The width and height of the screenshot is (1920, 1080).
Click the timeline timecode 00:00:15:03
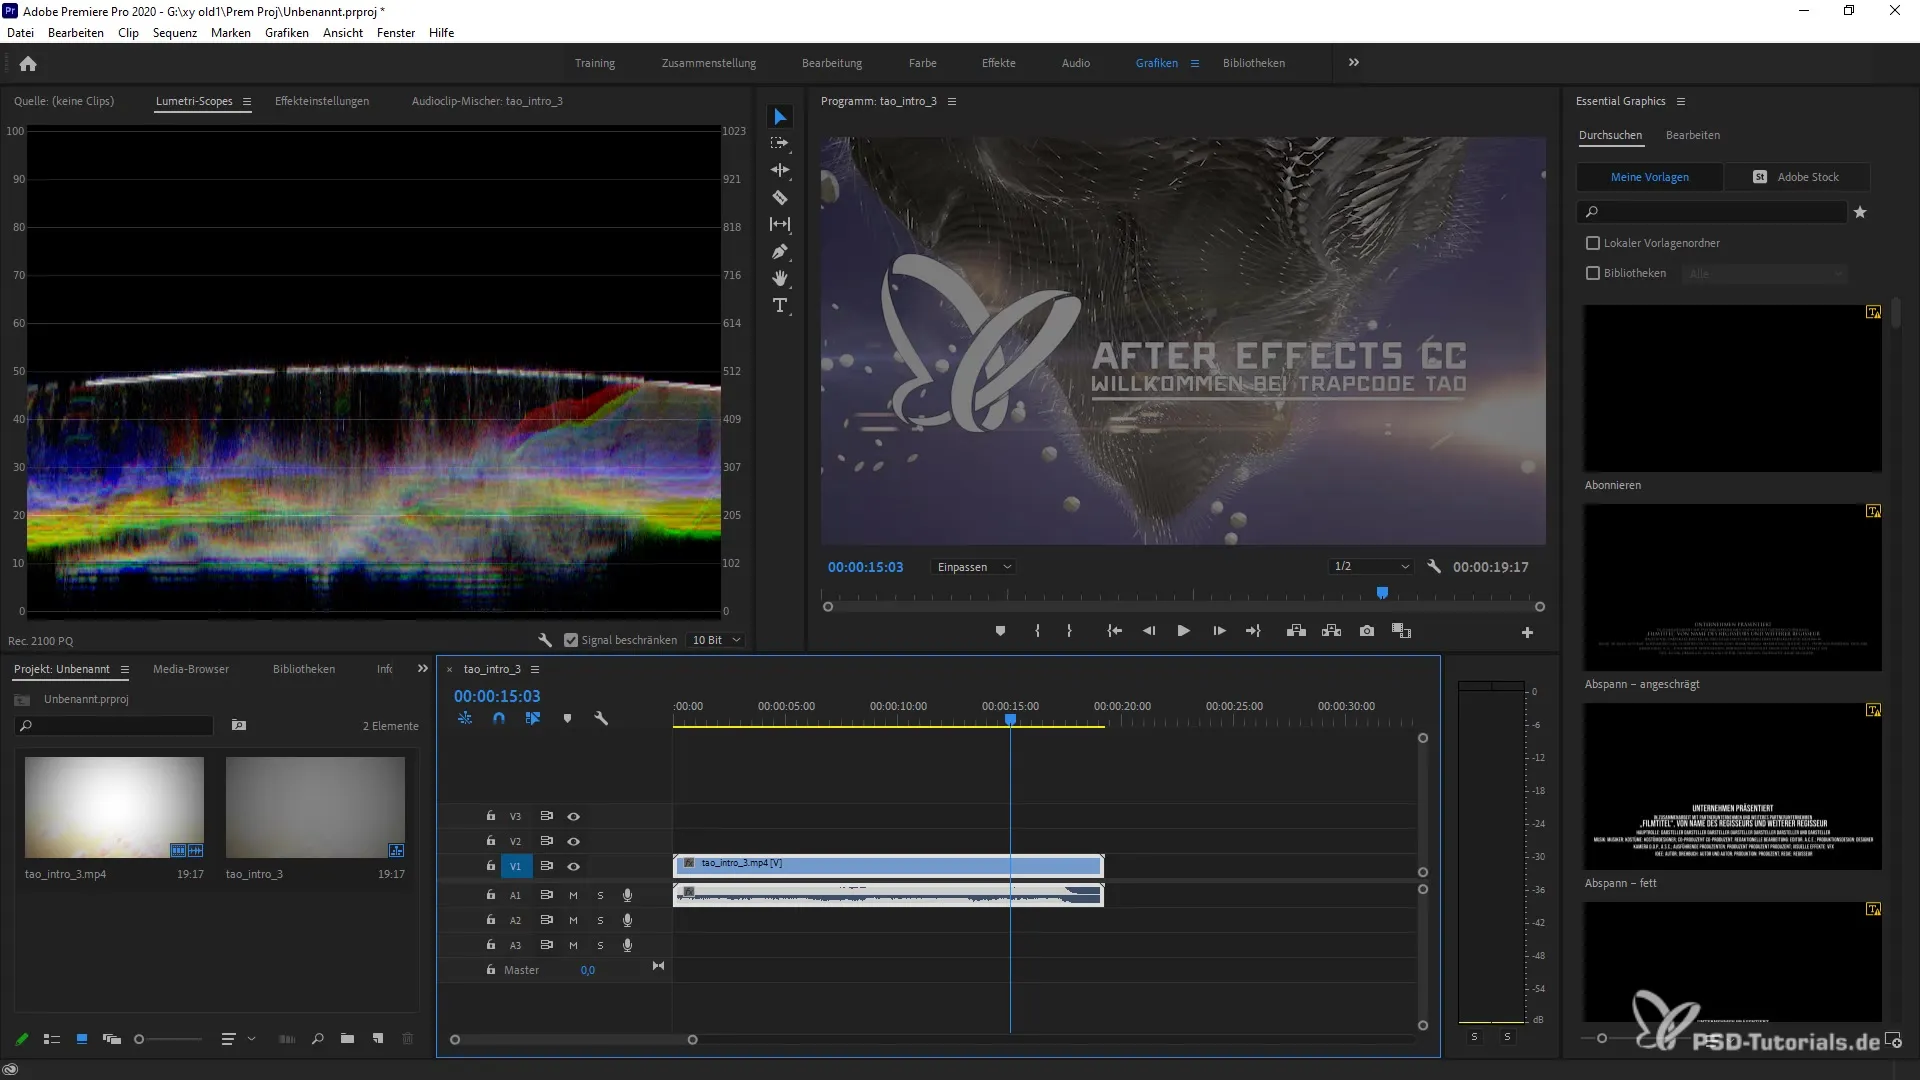tap(497, 696)
